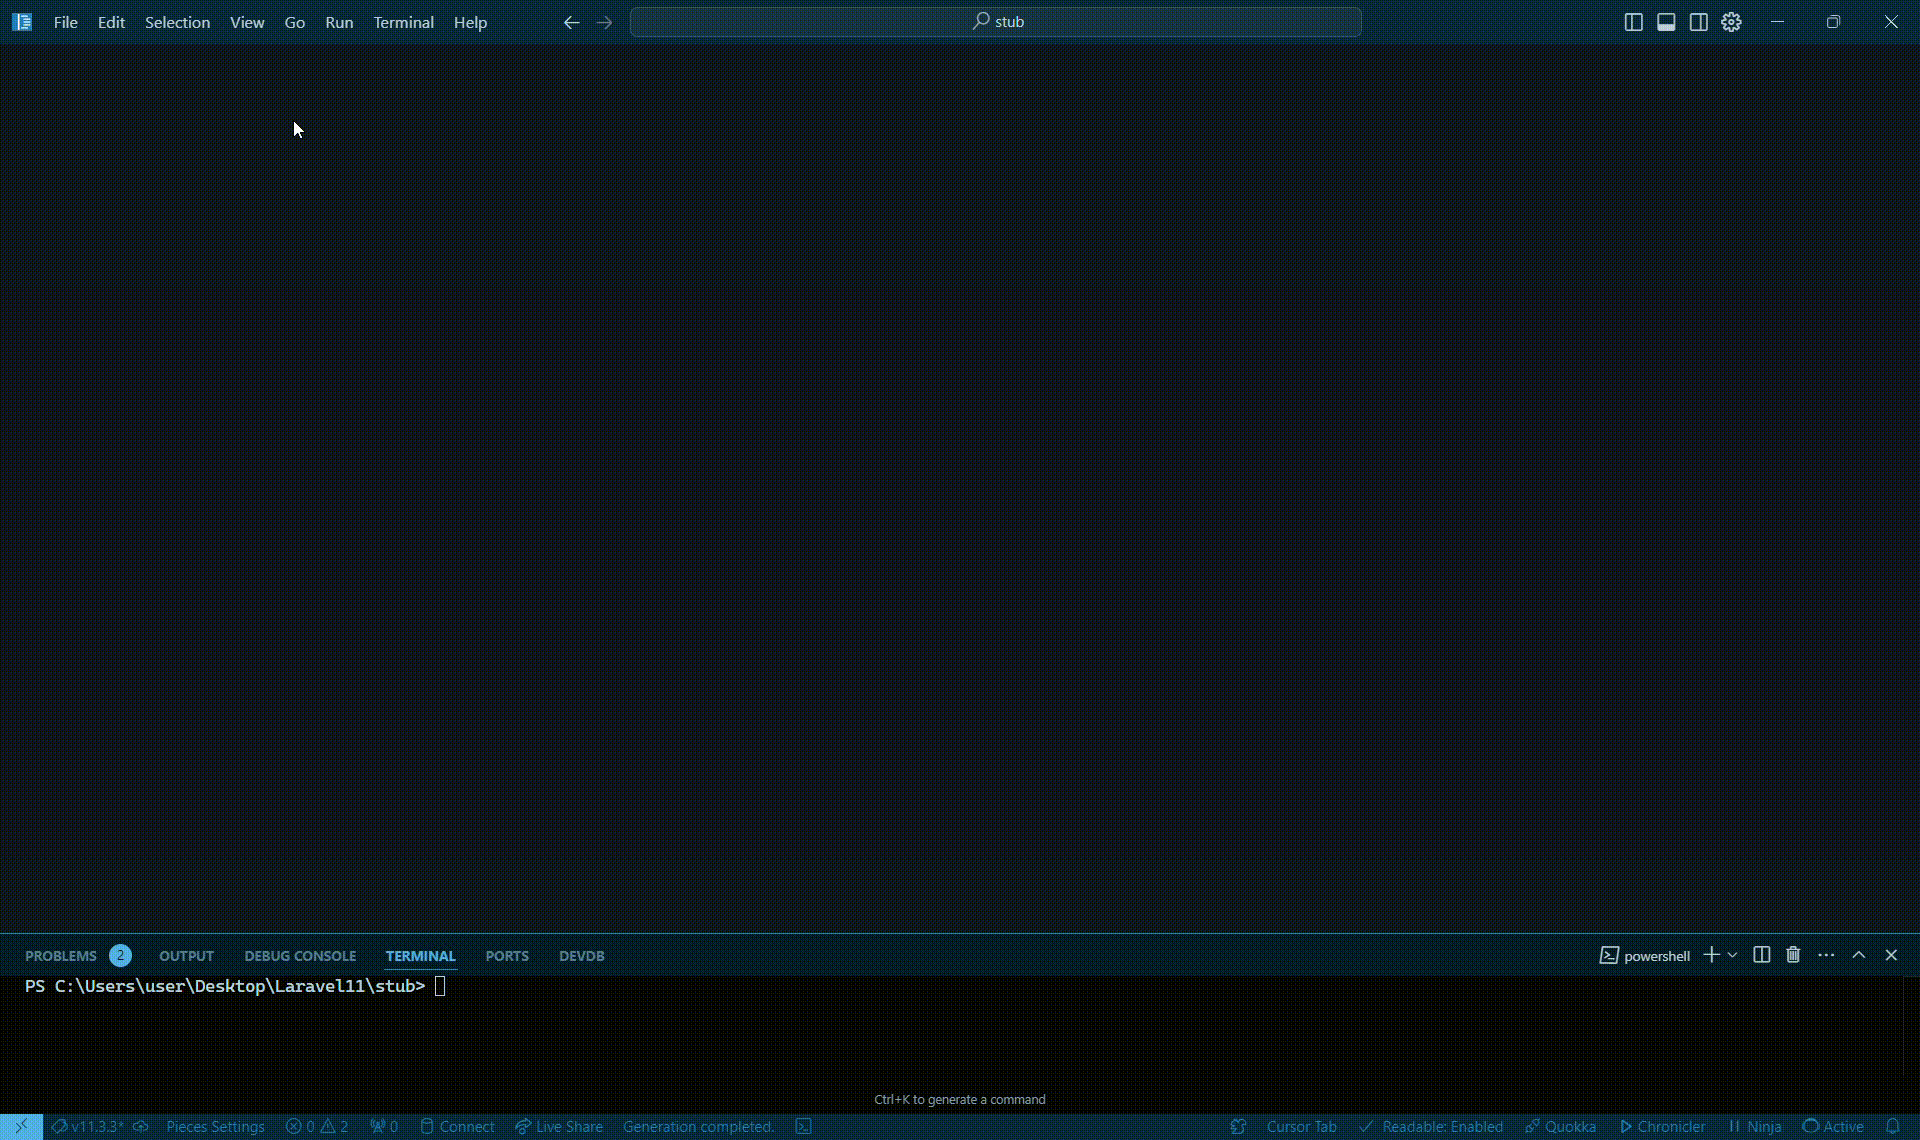Switch to the PORTS tab
The height and width of the screenshot is (1140, 1920).
point(507,956)
